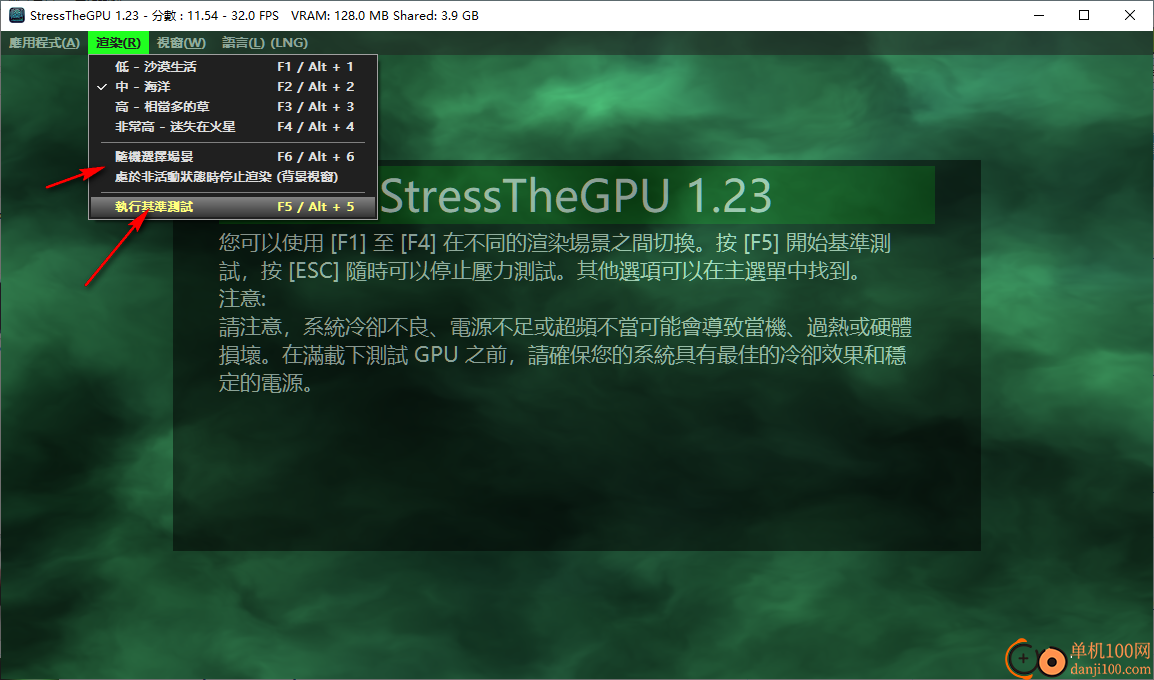Select the 低 - 沙漠生活 render scene

(233, 67)
